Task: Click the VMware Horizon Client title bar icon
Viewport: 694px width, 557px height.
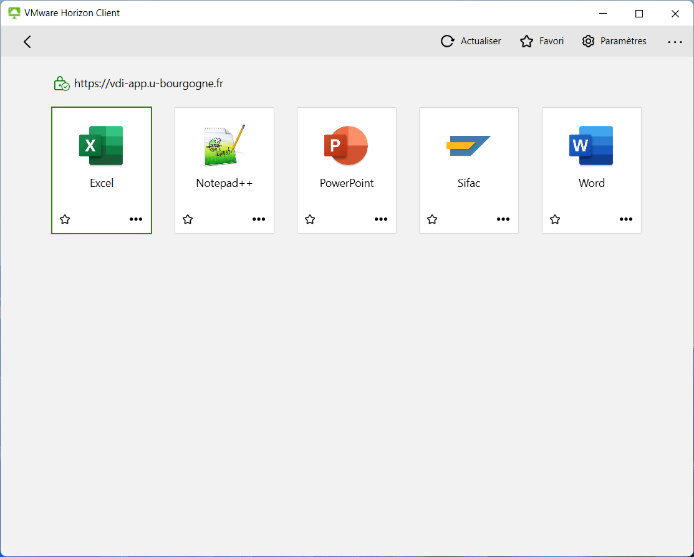Action: [x=14, y=13]
